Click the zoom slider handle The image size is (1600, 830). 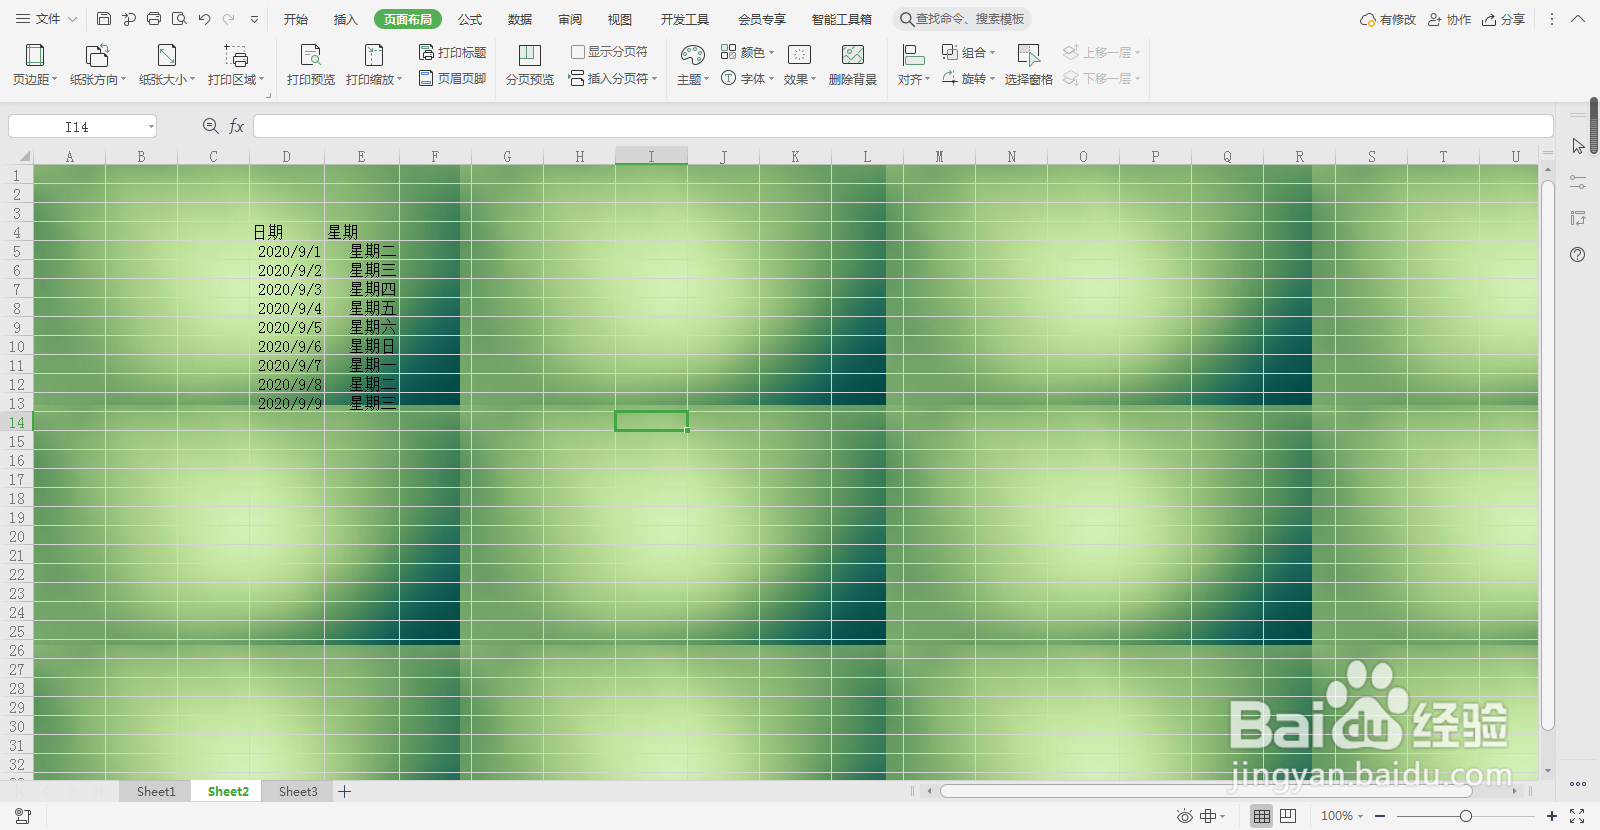(x=1466, y=816)
